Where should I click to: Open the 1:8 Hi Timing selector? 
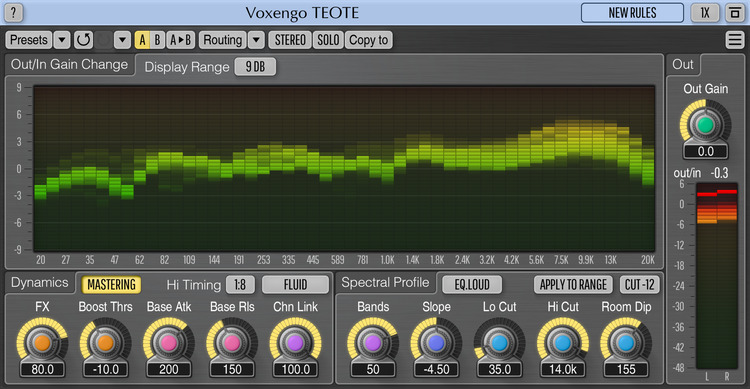(x=240, y=285)
